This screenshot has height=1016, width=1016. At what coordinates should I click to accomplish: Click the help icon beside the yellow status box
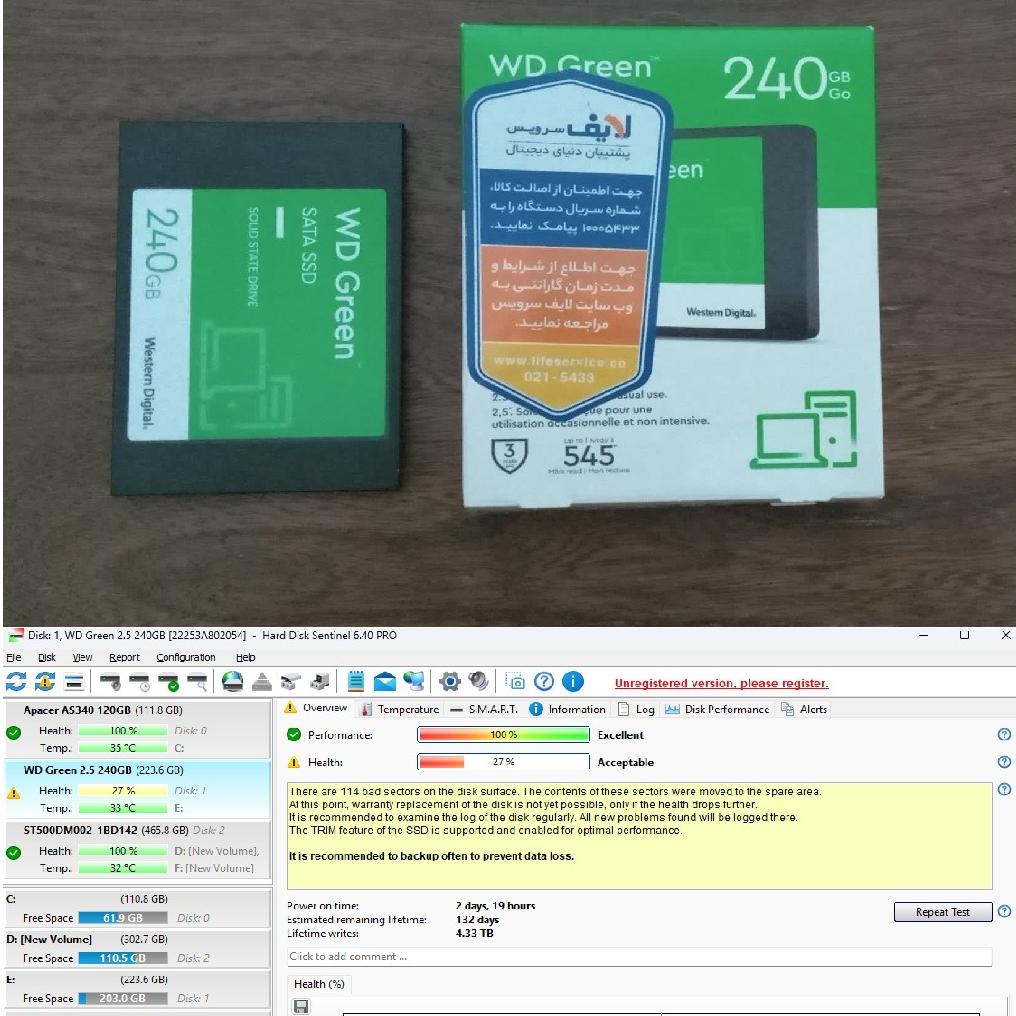coord(1004,789)
